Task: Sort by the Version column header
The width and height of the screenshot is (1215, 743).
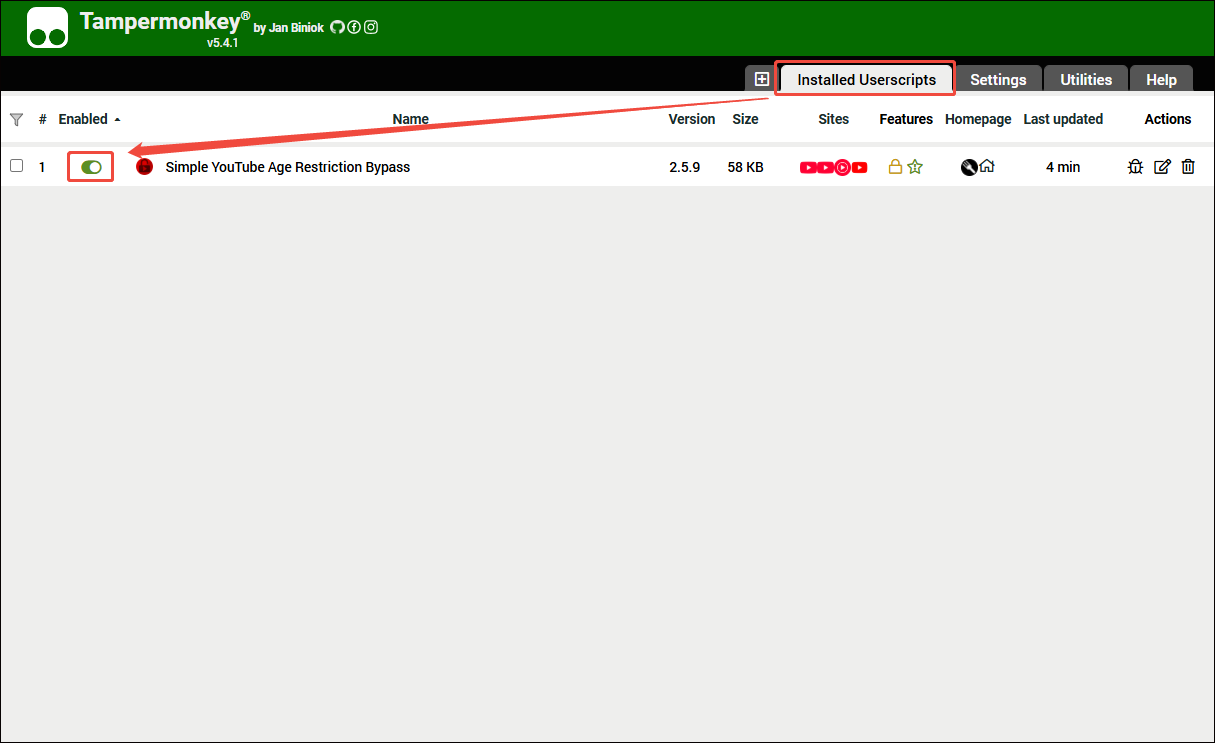Action: (692, 119)
